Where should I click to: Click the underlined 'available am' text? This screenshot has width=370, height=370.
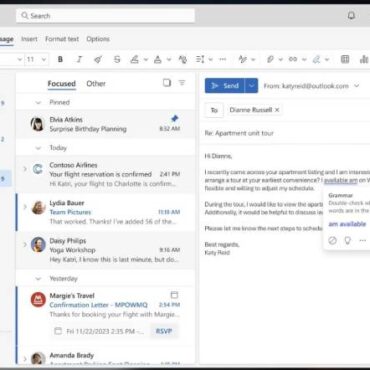coord(341,180)
